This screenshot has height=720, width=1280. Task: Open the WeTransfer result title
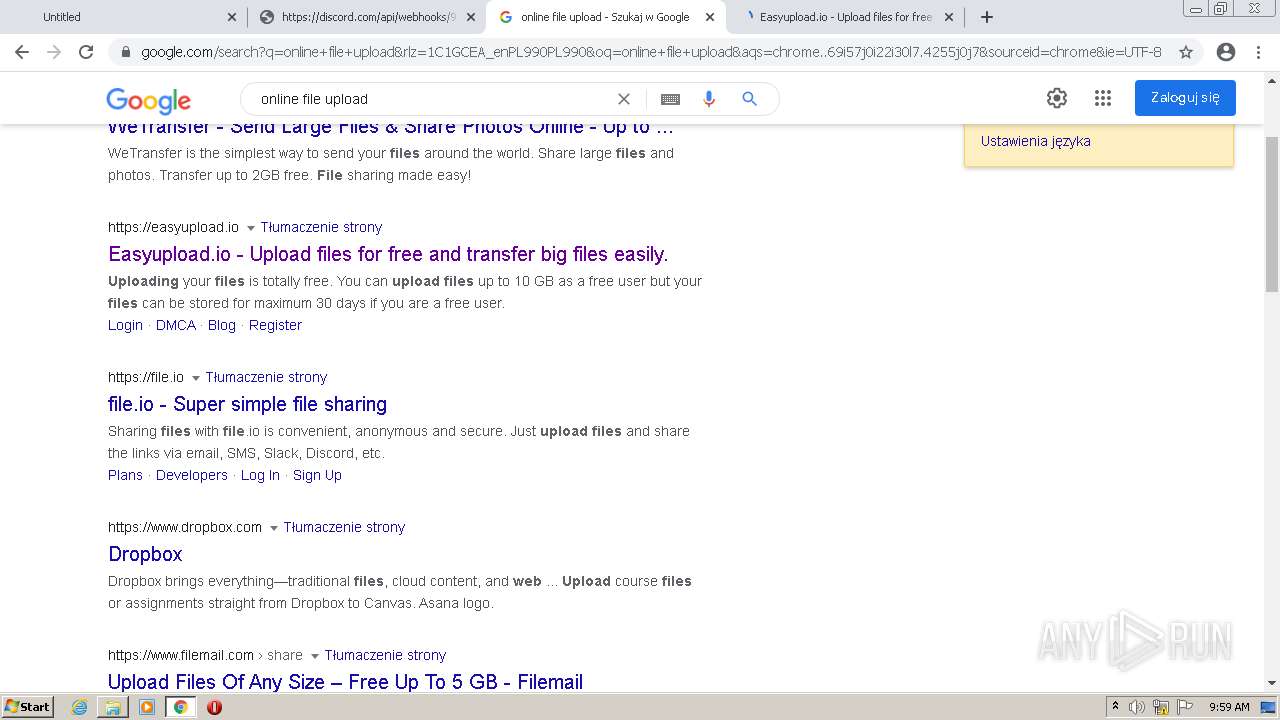390,127
